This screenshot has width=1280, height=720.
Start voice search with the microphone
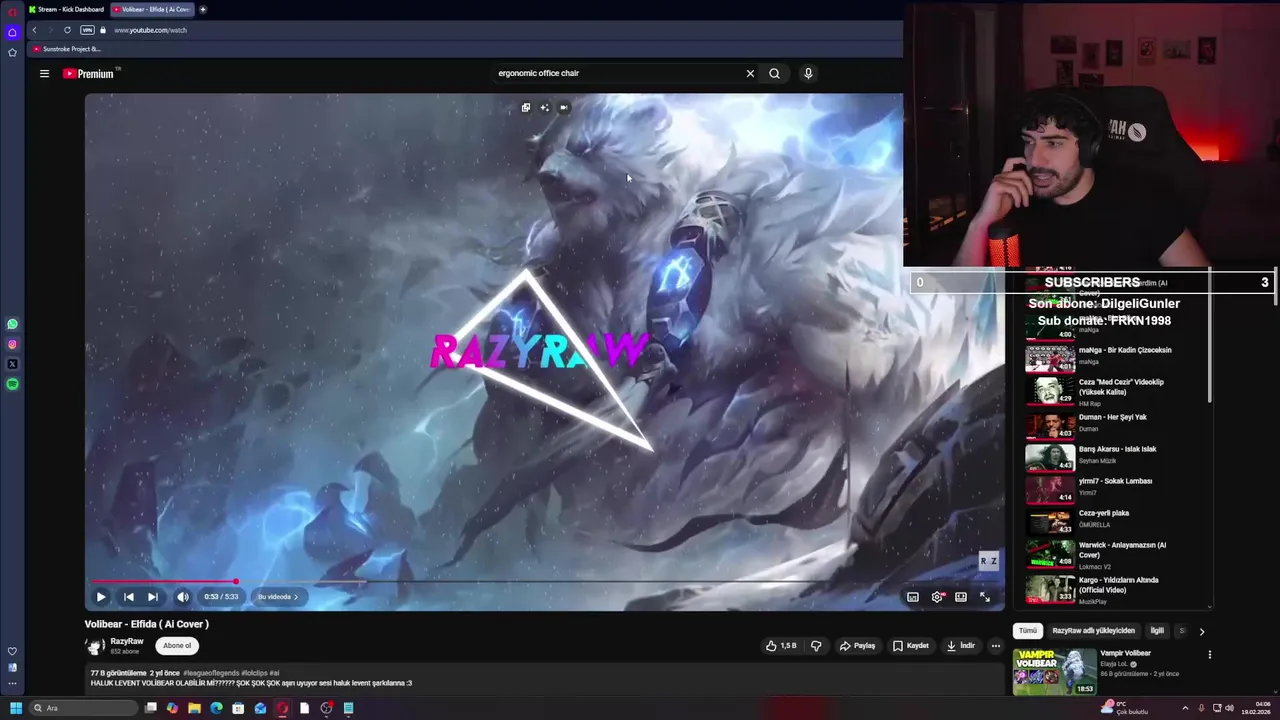[x=808, y=73]
